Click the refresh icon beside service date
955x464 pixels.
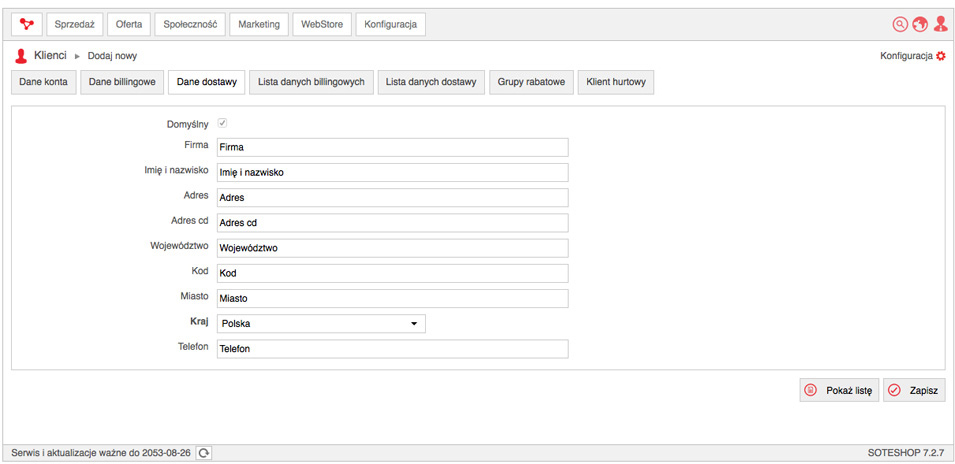click(204, 453)
